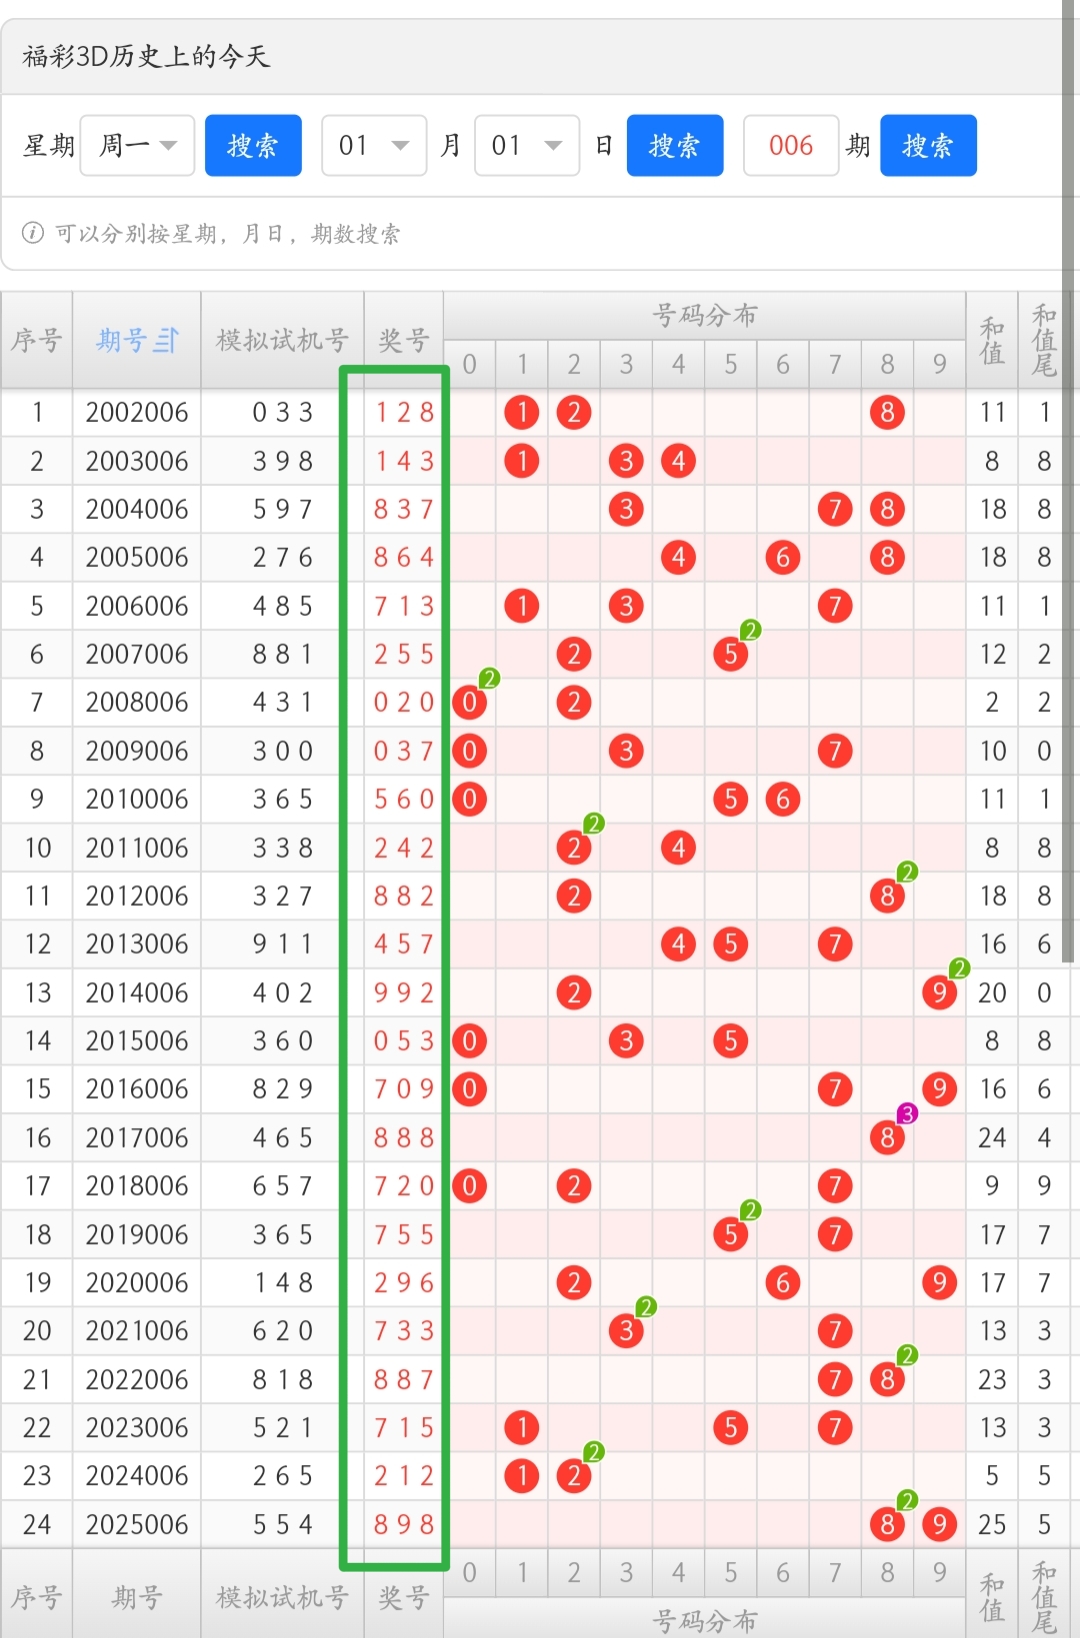Click winning number 0 2 0
This screenshot has width=1080, height=1638.
404,702
